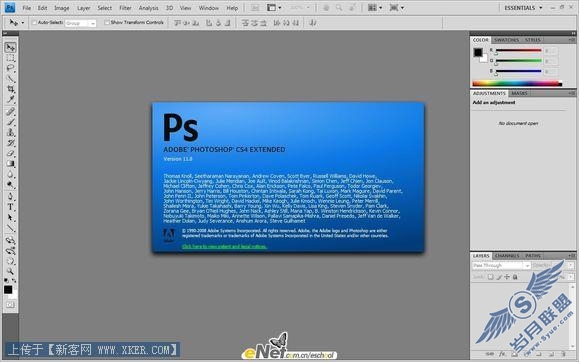The width and height of the screenshot is (579, 362).
Task: Open the Filter menu
Action: (125, 8)
